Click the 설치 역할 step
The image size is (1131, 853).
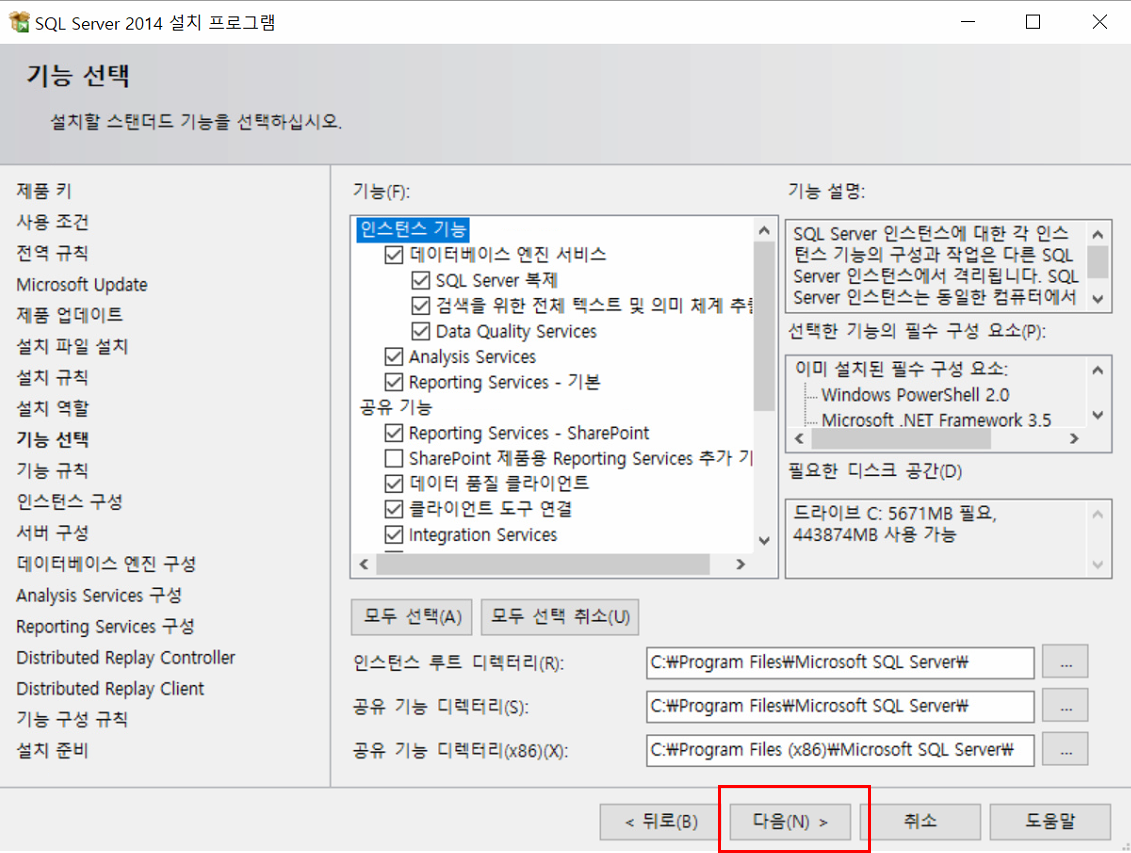coord(53,409)
